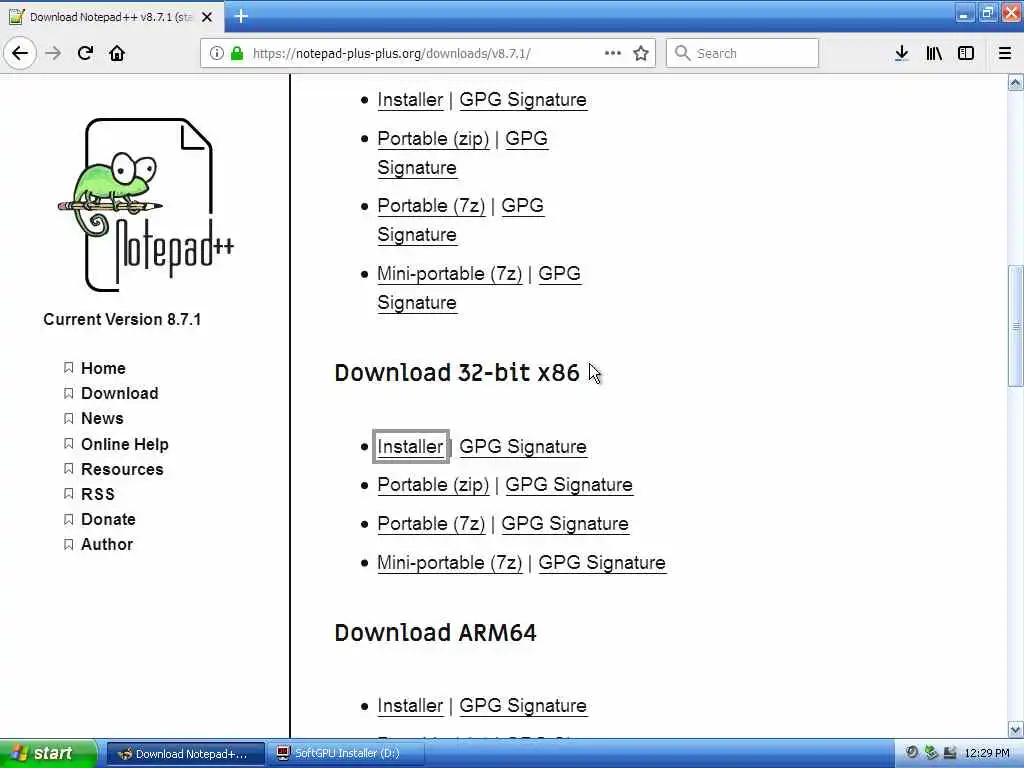Switch to Download Notepad++ taskbar button

pyautogui.click(x=185, y=754)
